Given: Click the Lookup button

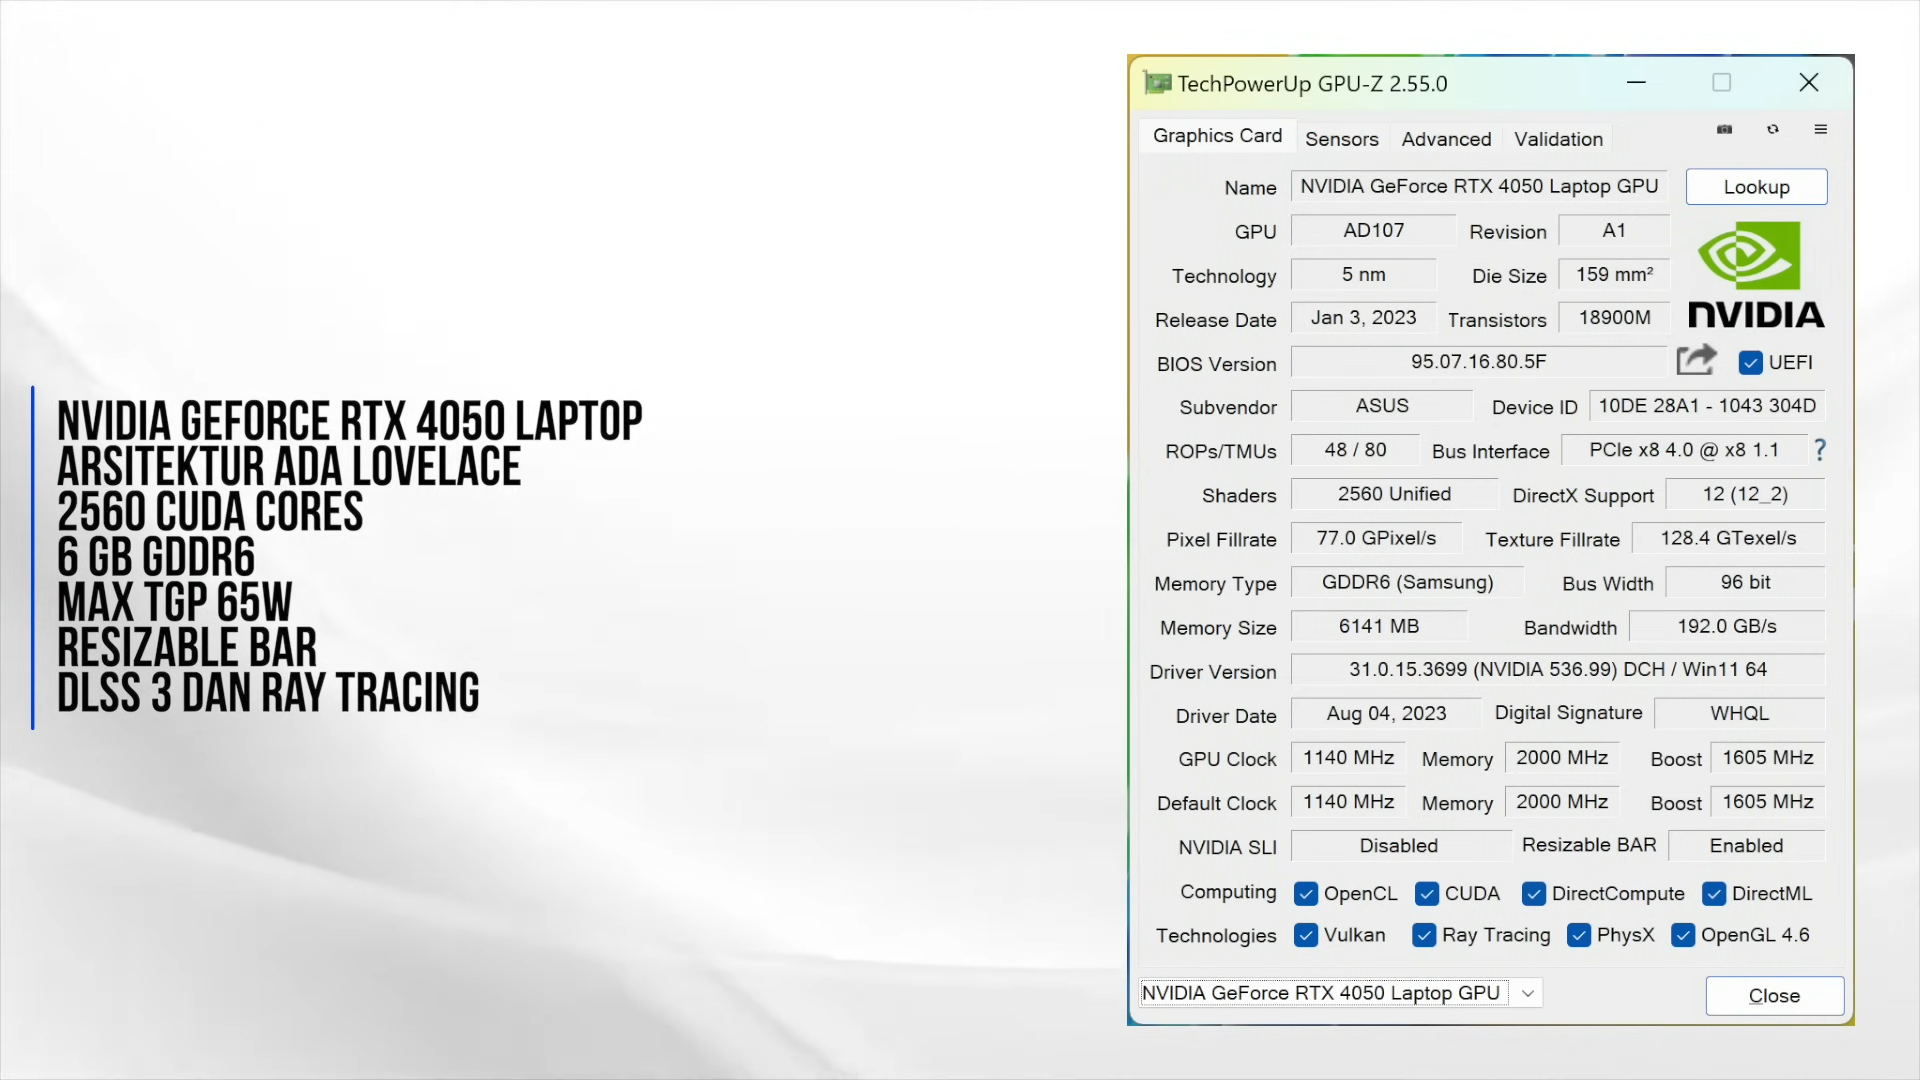Looking at the screenshot, I should tap(1756, 186).
